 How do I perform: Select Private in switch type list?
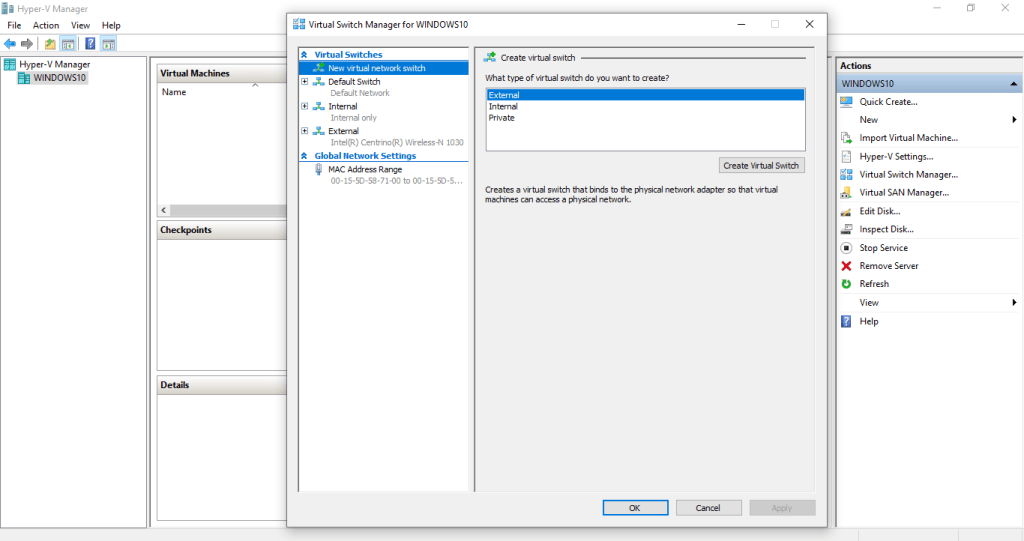[x=502, y=118]
